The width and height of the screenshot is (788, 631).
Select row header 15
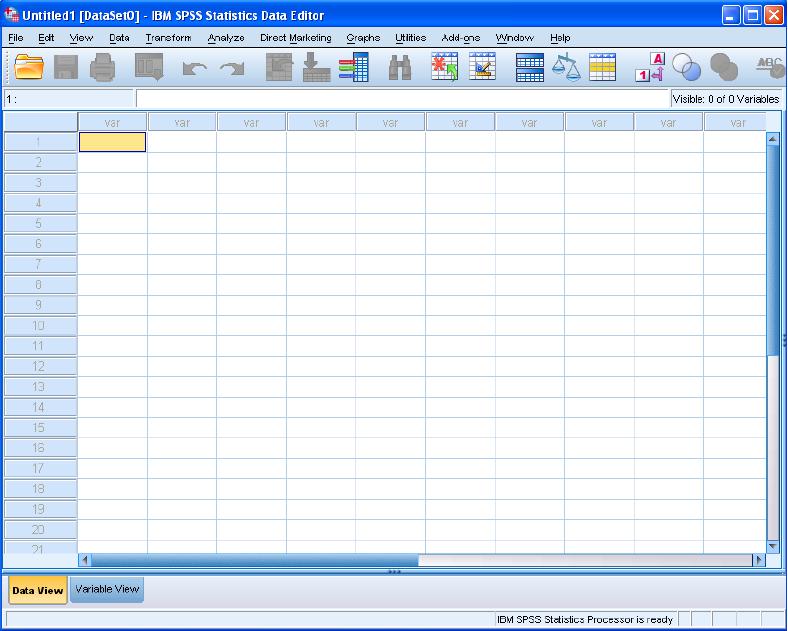tap(40, 428)
